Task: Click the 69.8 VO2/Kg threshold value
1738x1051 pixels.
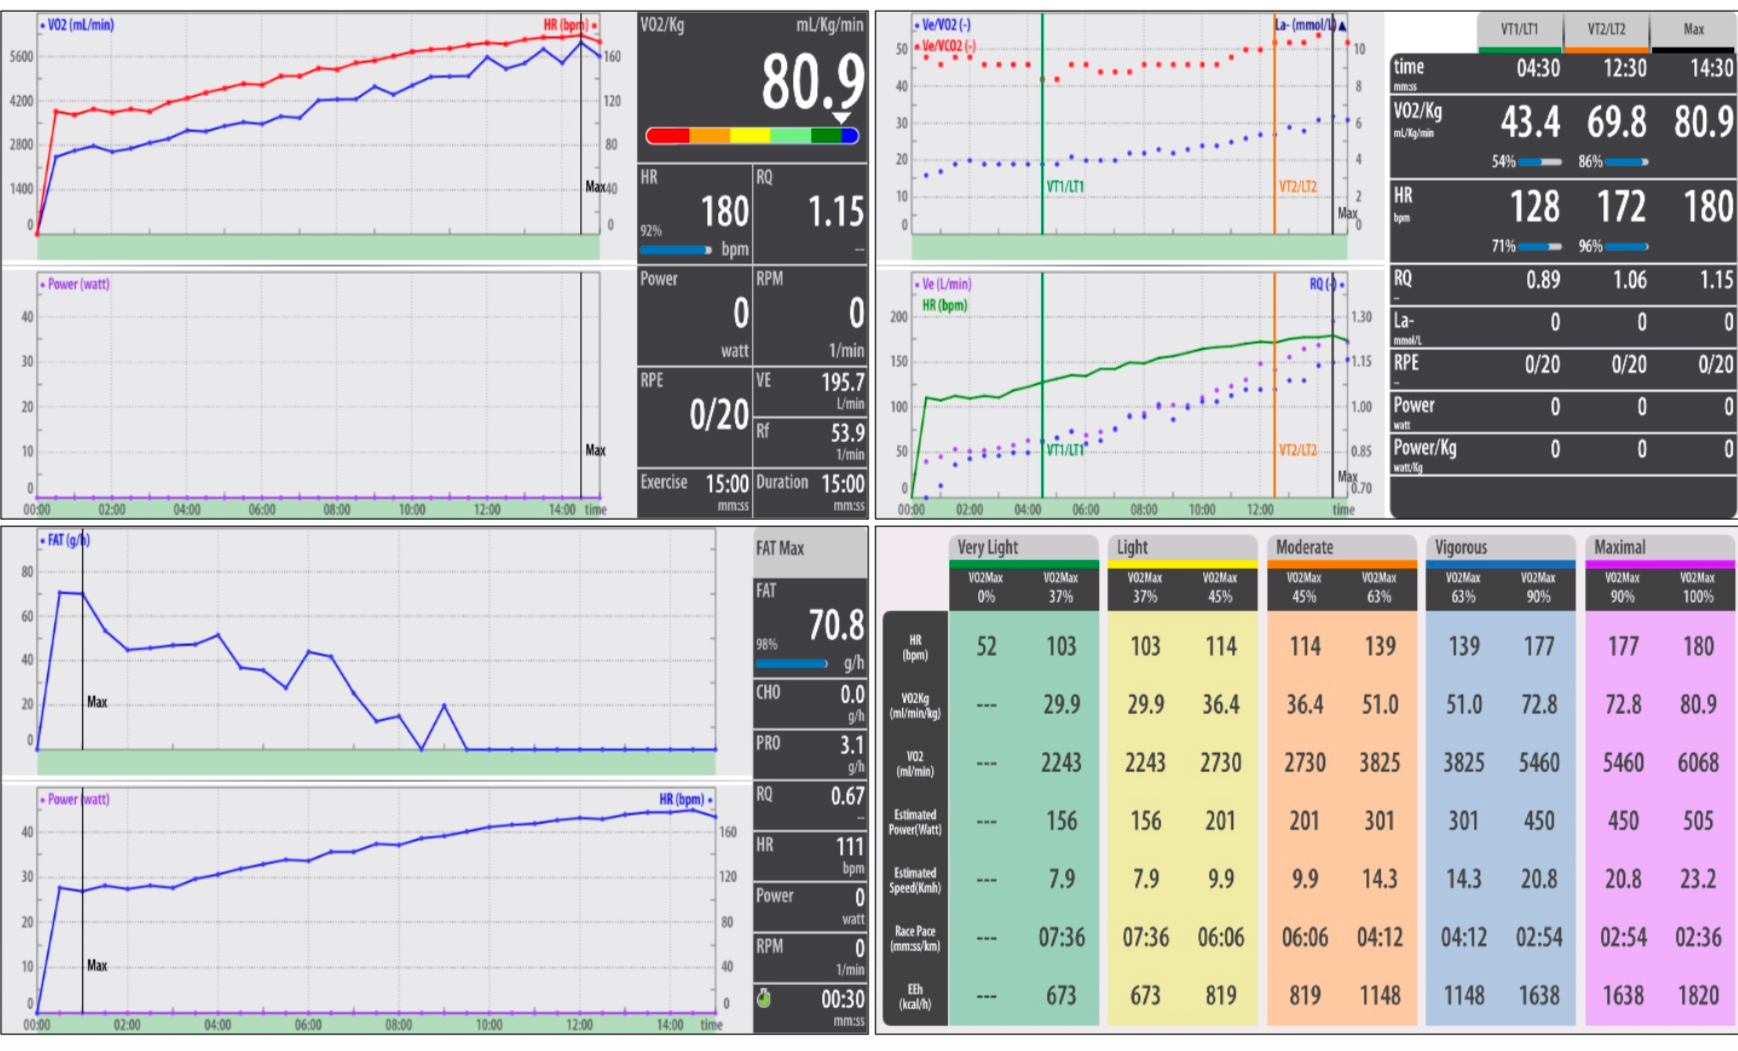Action: point(1617,123)
